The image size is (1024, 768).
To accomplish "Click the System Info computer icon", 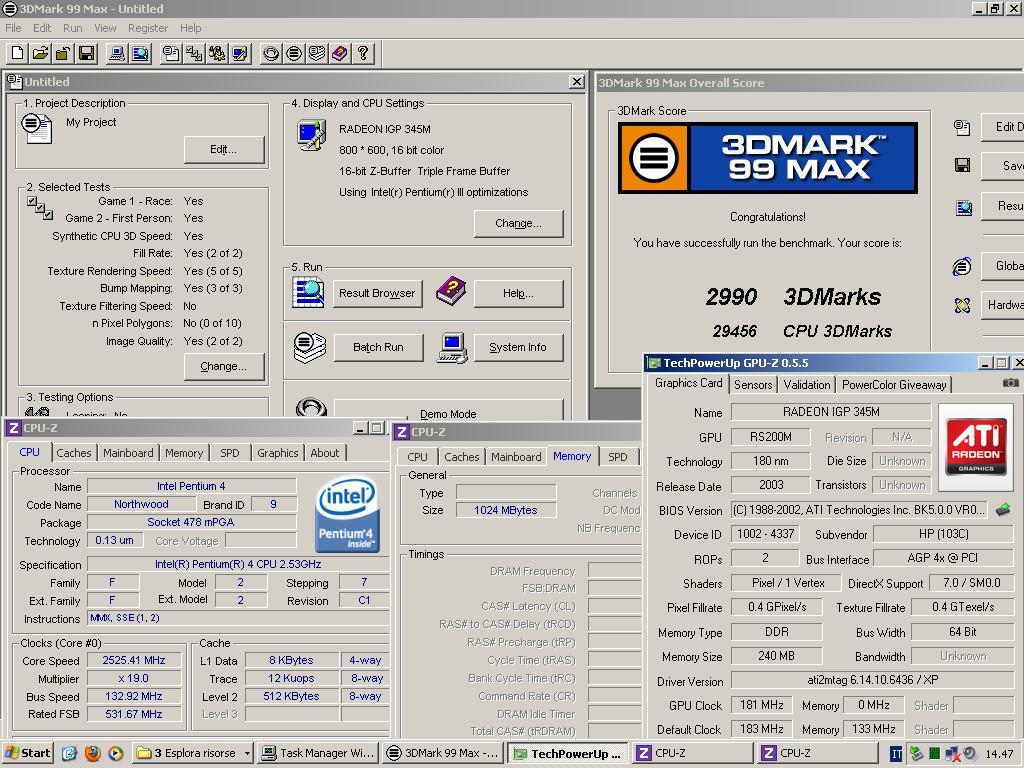I will [x=452, y=347].
